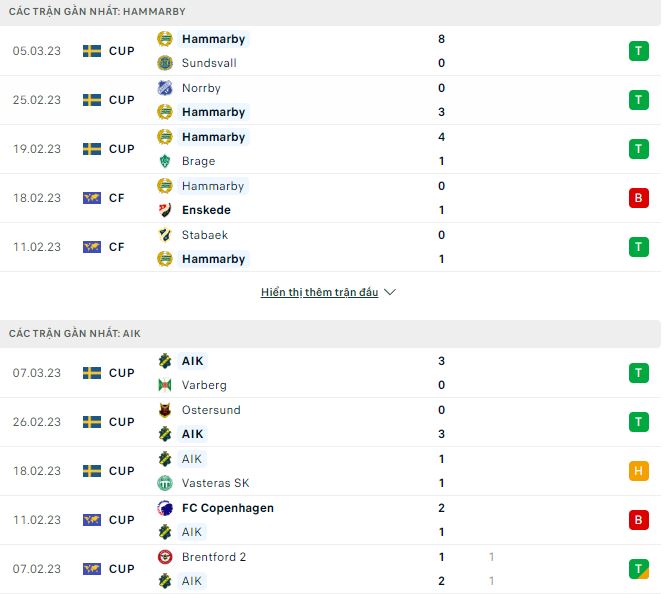Click the red B badge for Copenhagen–AIK
Screen dimensions: 664x594
639,520
